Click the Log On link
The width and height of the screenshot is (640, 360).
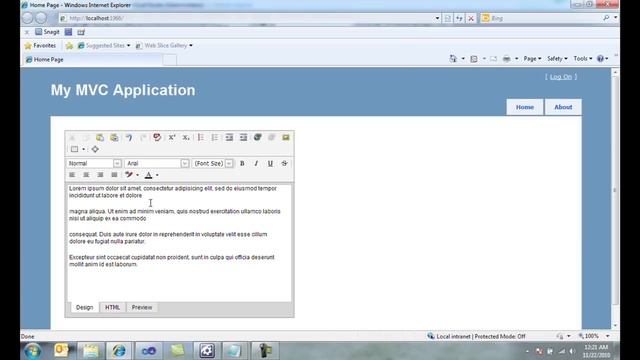(x=561, y=77)
